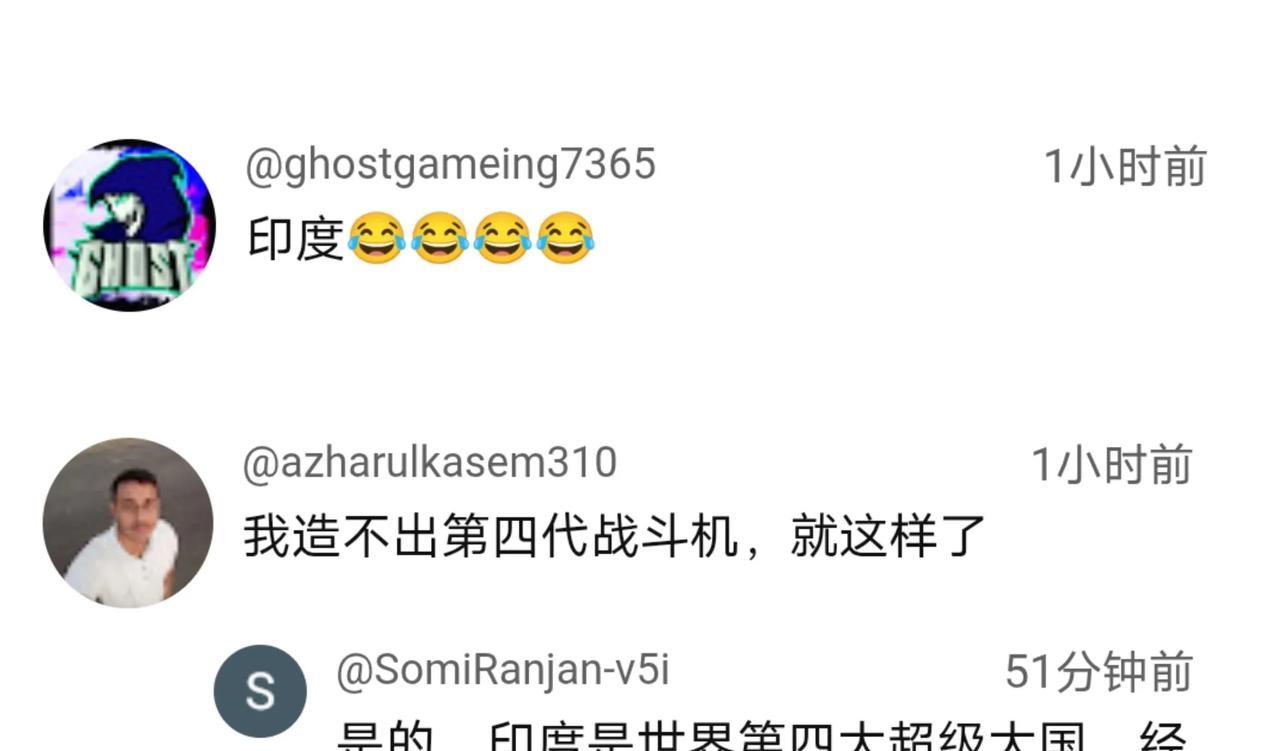Tap azharulkasem310's profile photo
The image size is (1280, 751).
128,523
